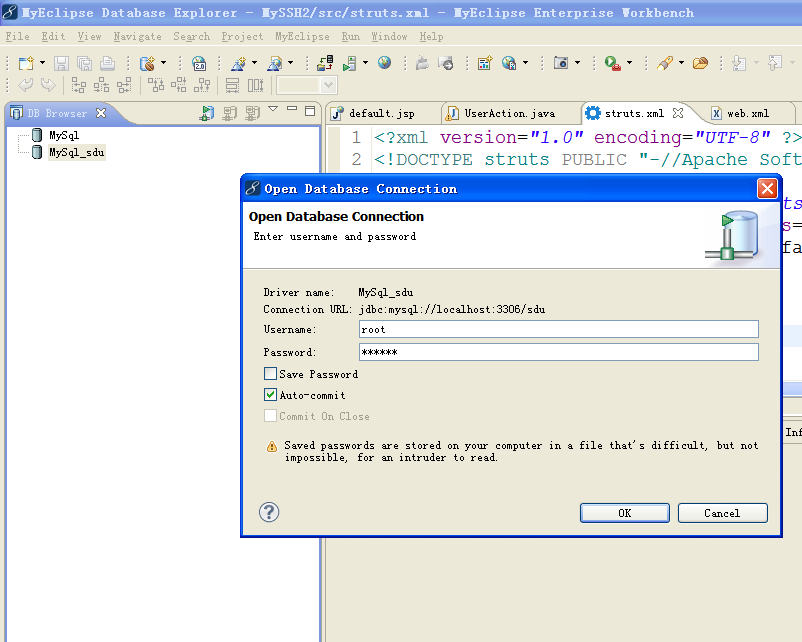This screenshot has width=802, height=642.
Task: Click open connection icon in DB Browser
Action: [207, 113]
